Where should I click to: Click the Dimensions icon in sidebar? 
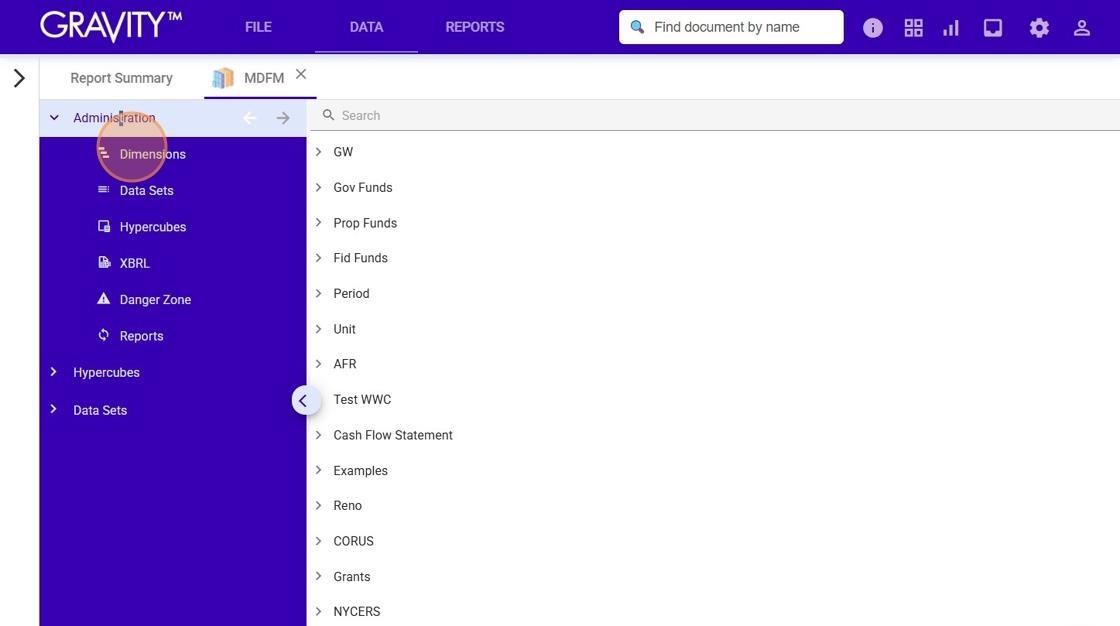click(104, 153)
